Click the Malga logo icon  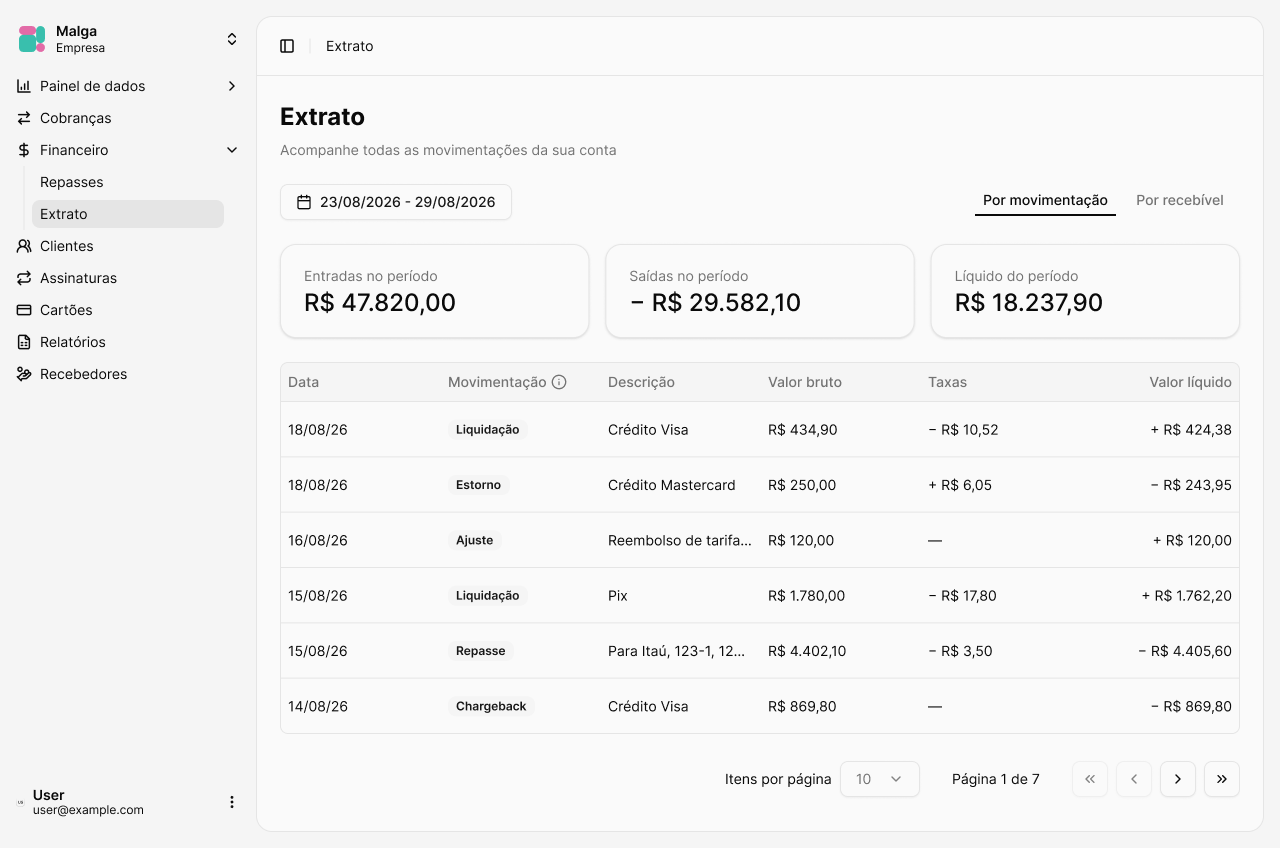(x=32, y=39)
